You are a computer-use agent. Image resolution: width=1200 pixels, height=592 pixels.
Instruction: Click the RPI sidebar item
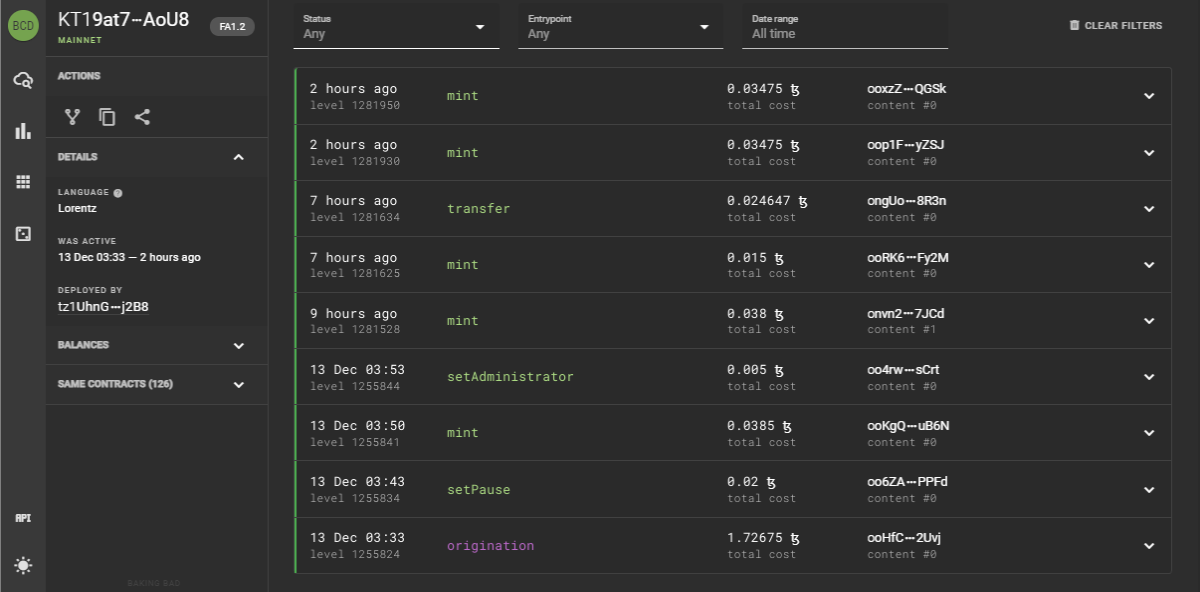[23, 518]
